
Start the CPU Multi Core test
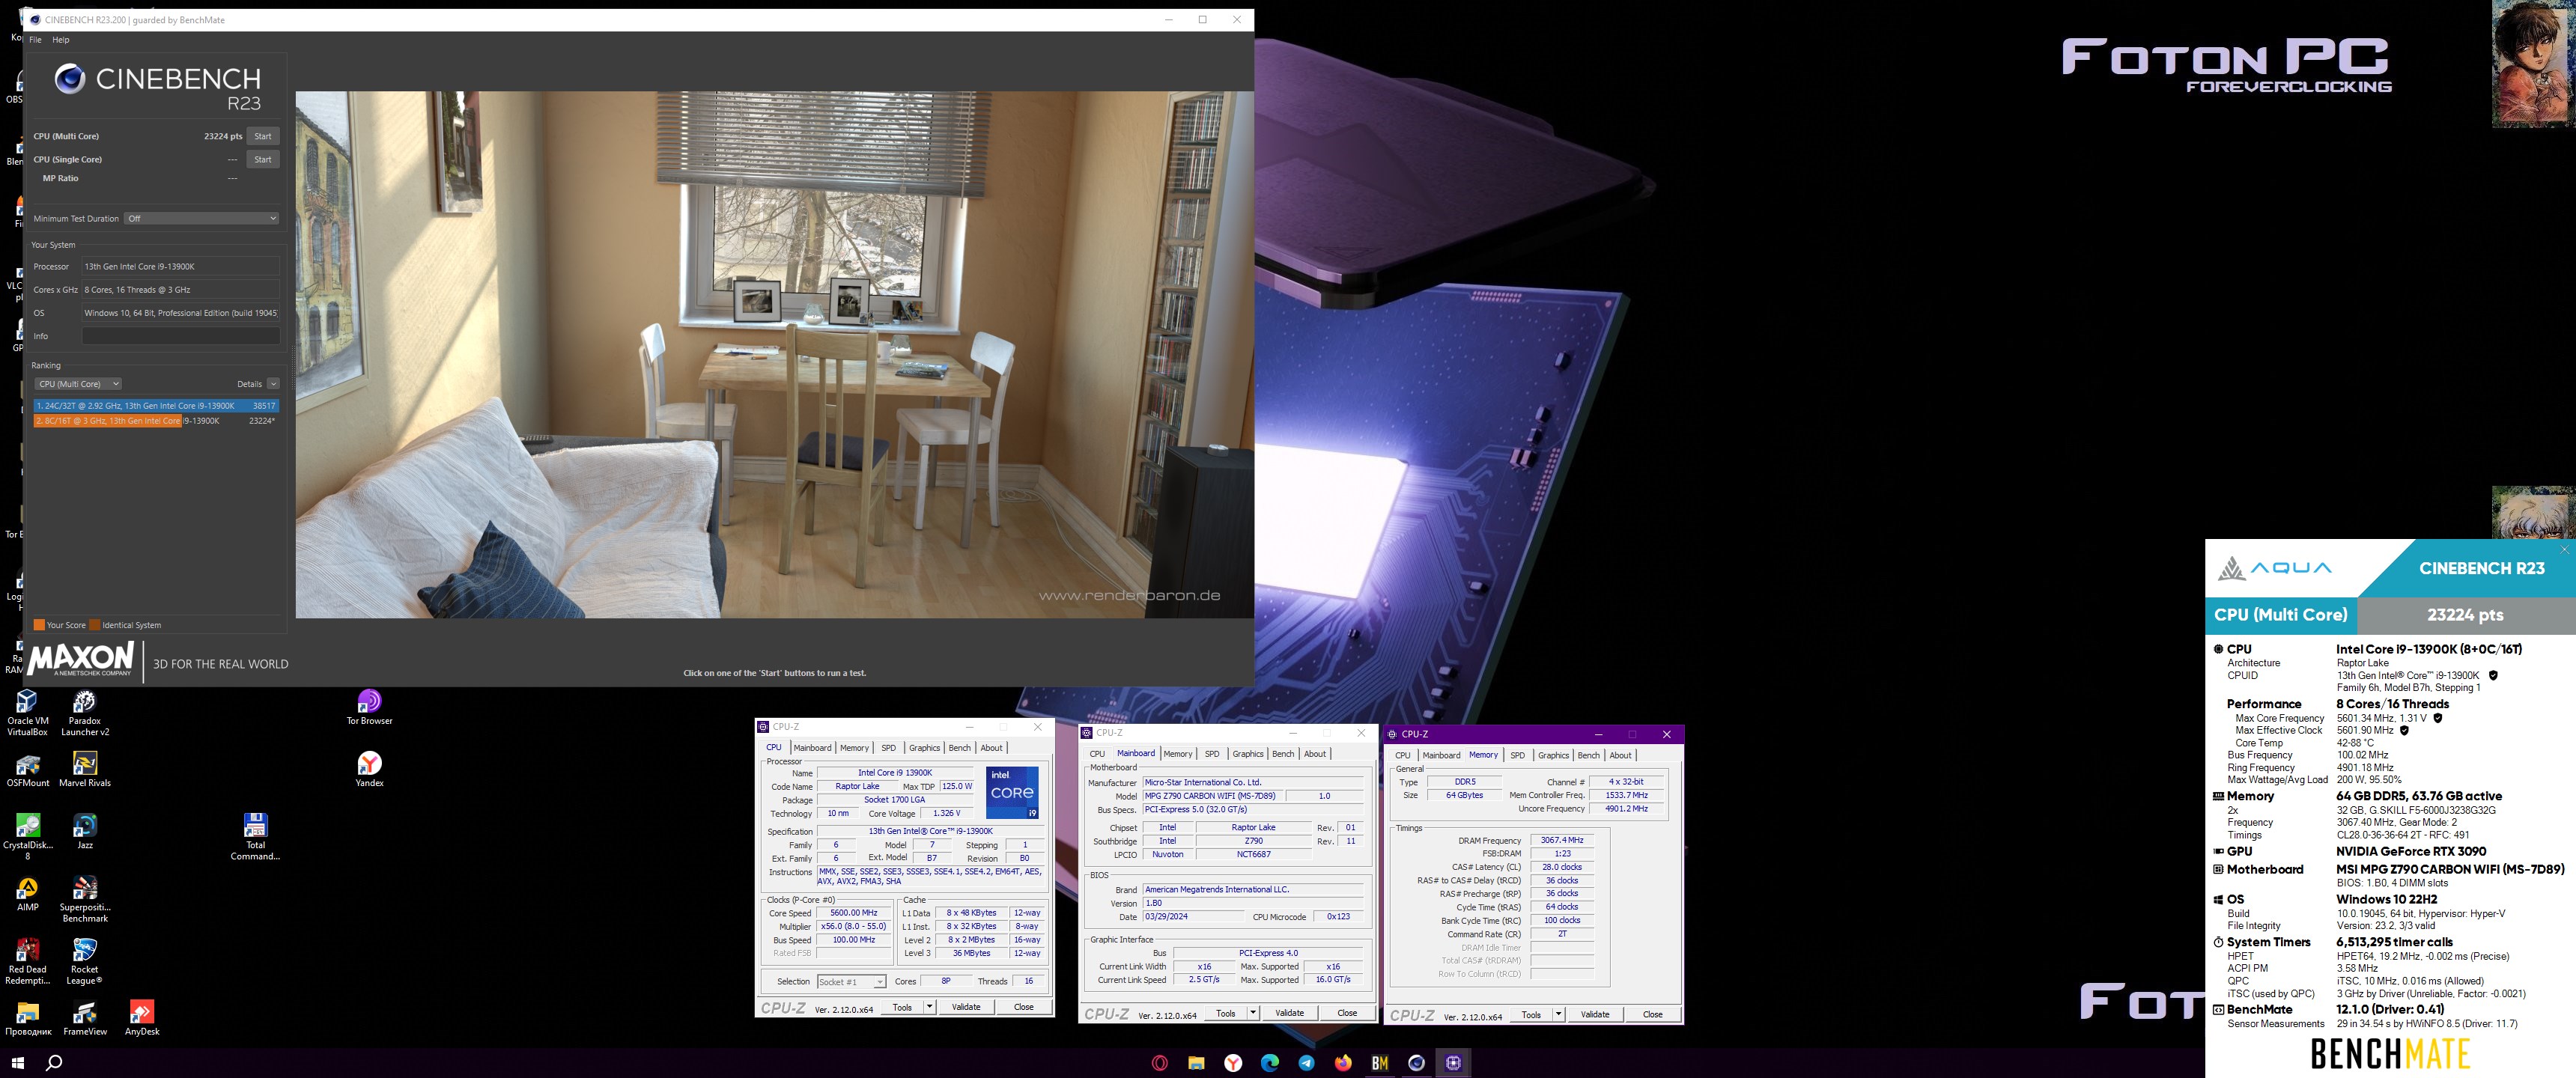(262, 136)
